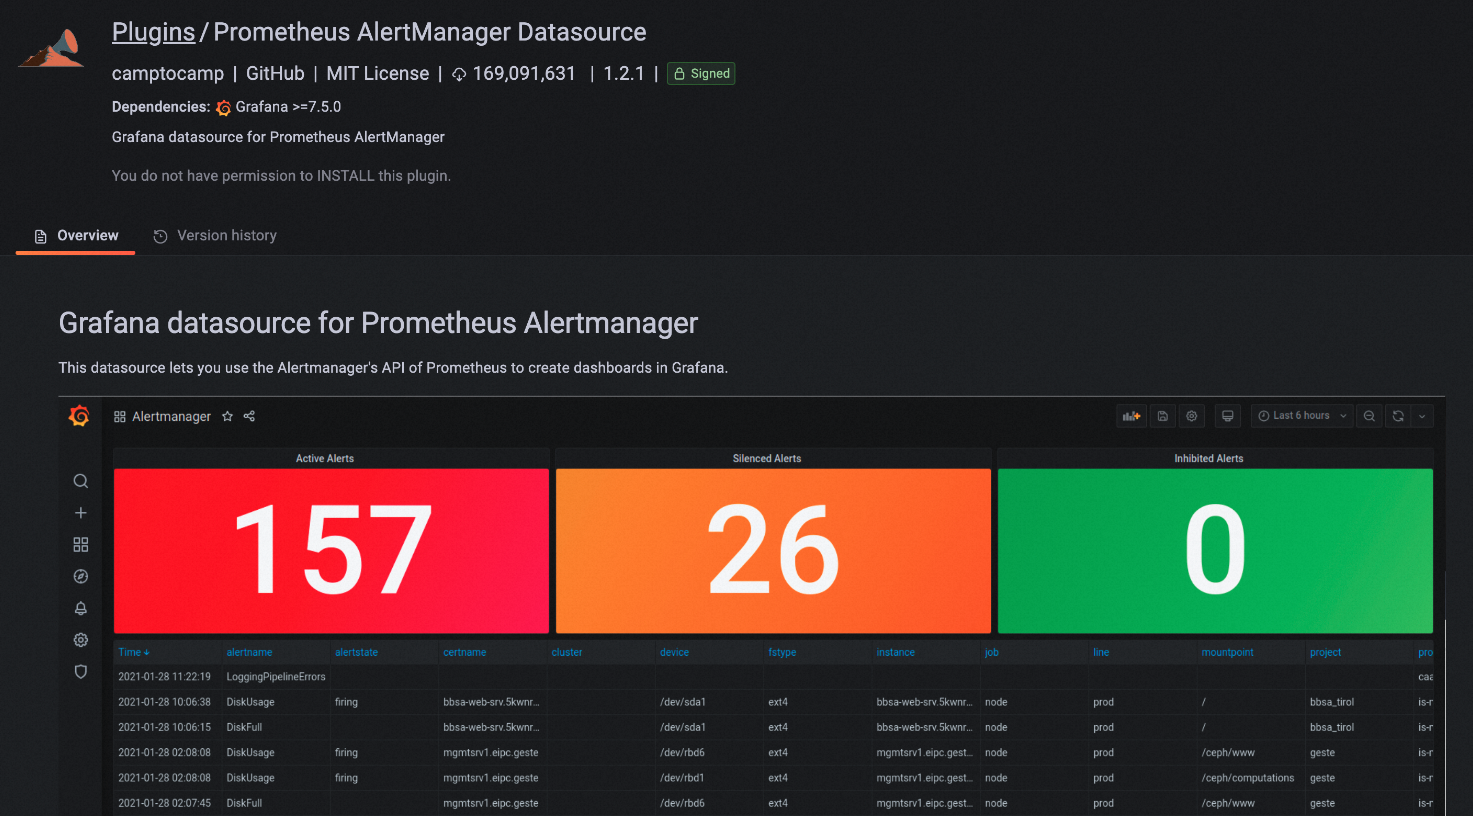Open the plugin's GitHub link
The height and width of the screenshot is (816, 1473).
click(275, 73)
